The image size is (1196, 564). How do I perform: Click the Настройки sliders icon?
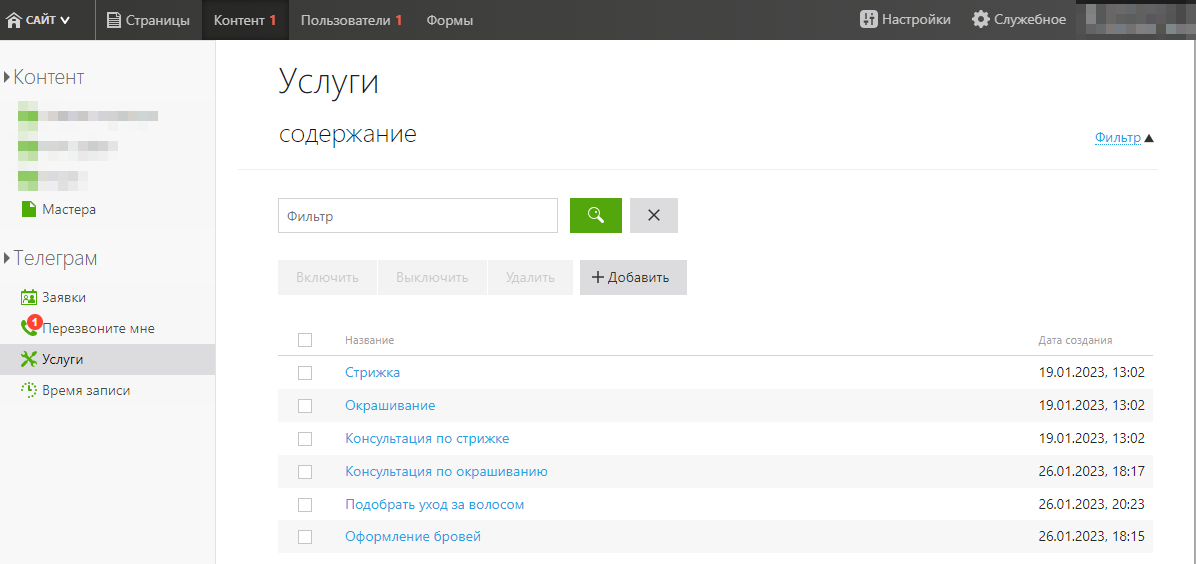pos(868,19)
